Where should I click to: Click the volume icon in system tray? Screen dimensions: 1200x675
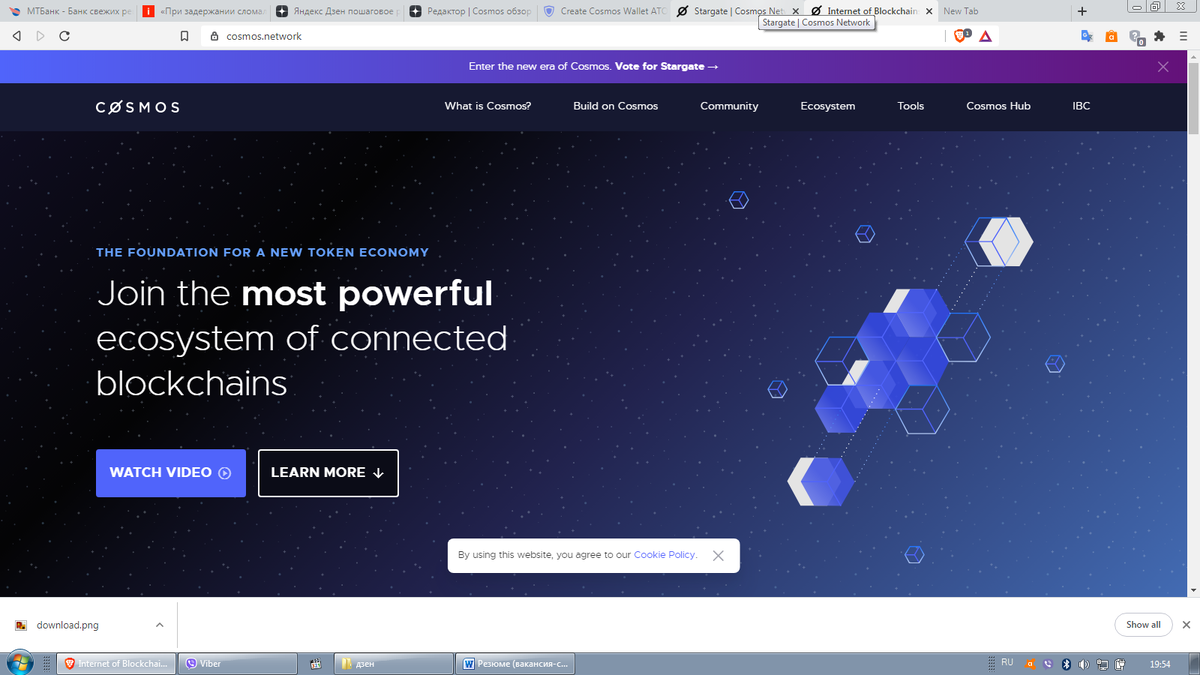[x=1083, y=663]
